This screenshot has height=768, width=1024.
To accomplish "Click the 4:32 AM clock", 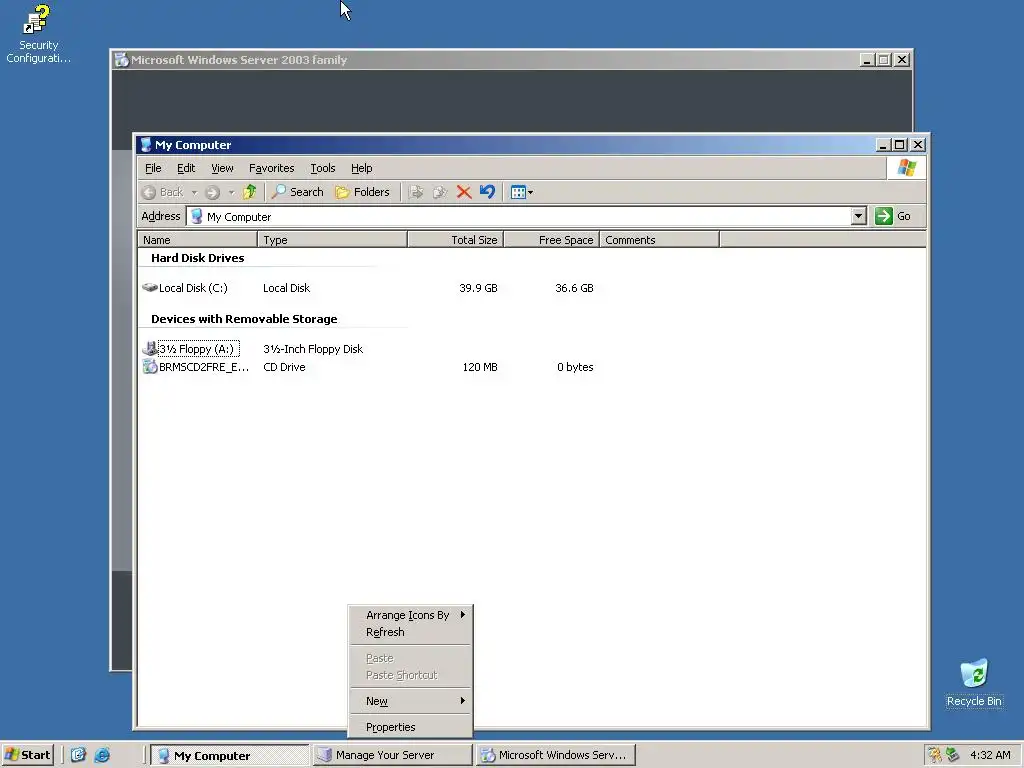I will (990, 755).
